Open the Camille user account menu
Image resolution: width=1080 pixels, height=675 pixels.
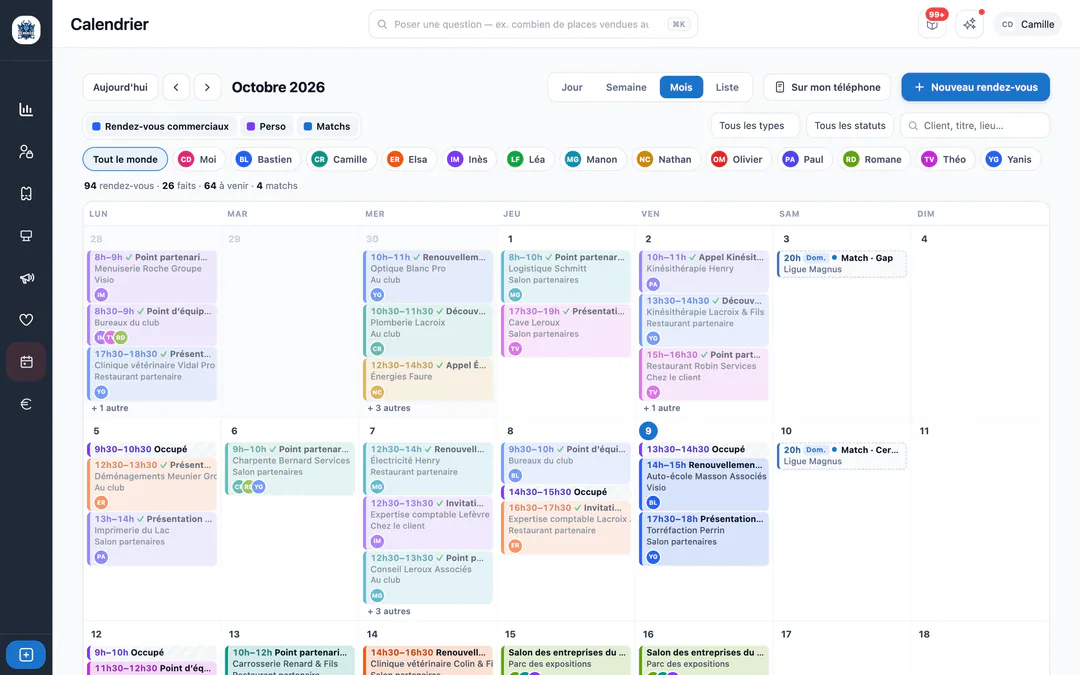(x=1028, y=24)
